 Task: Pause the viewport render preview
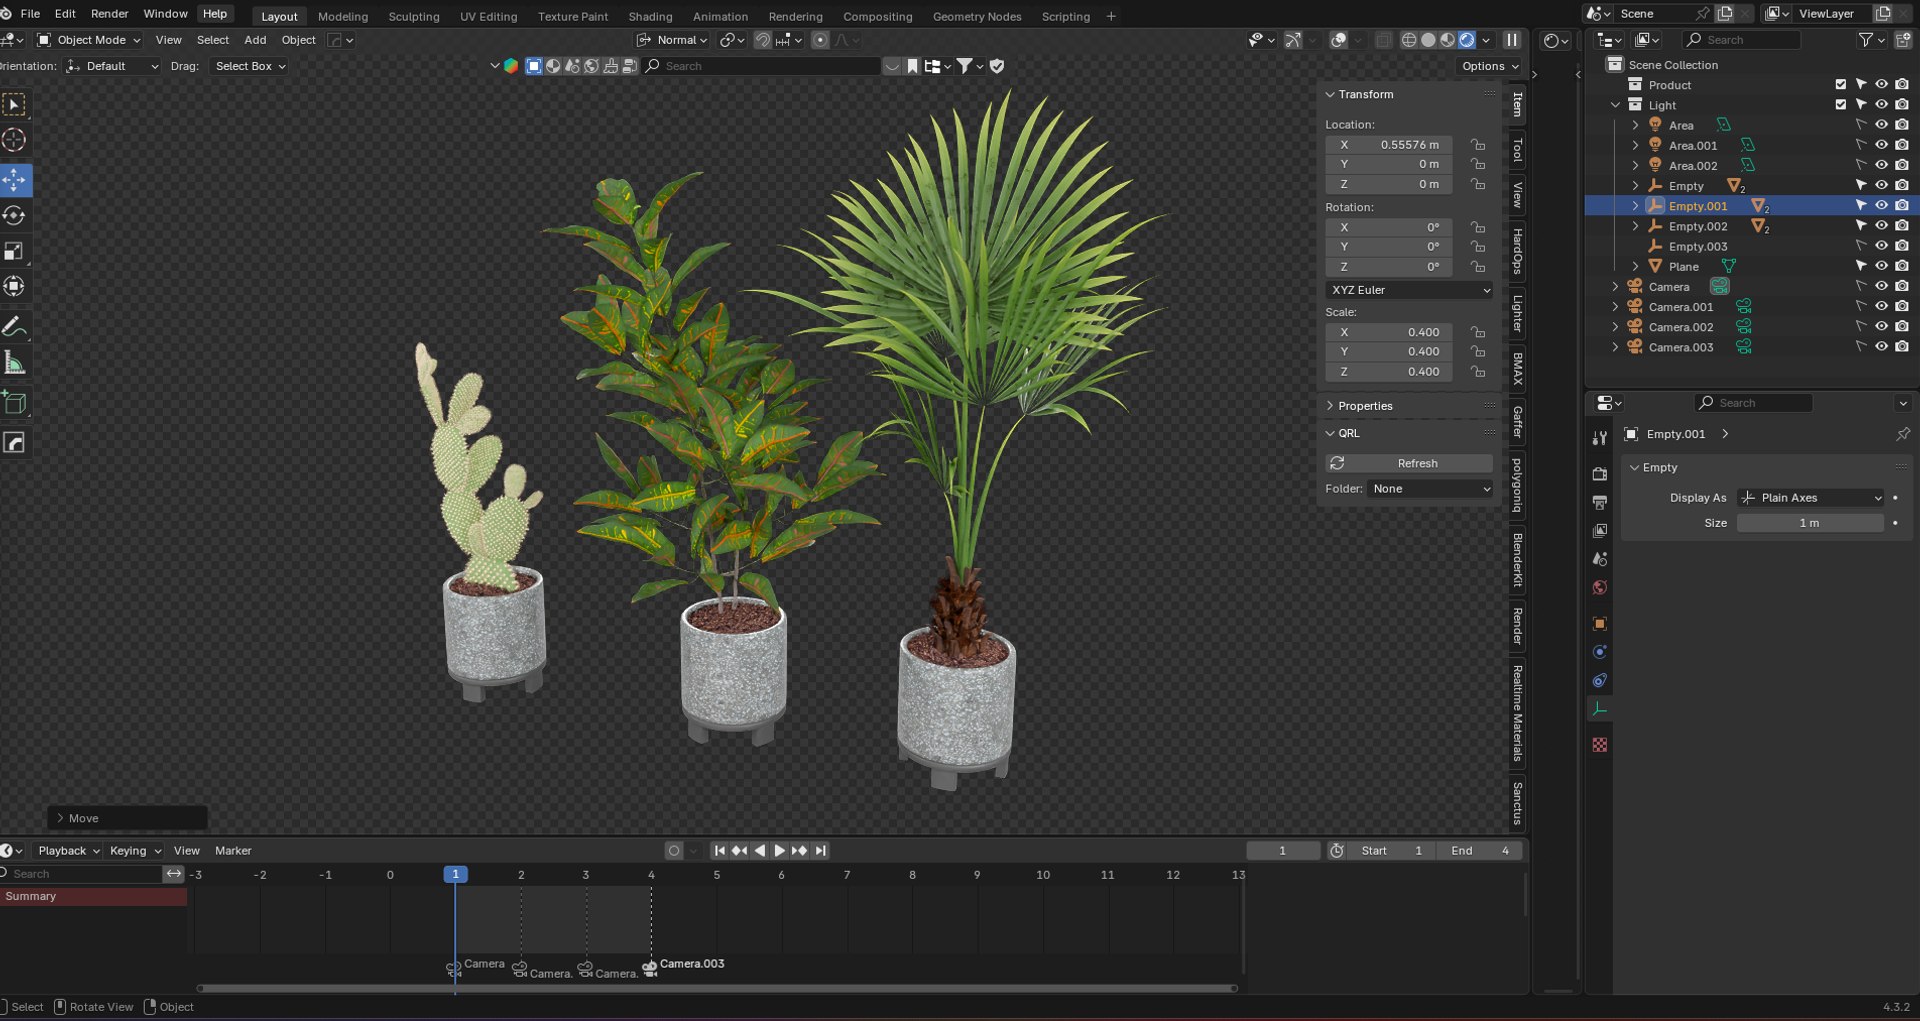[x=1512, y=40]
